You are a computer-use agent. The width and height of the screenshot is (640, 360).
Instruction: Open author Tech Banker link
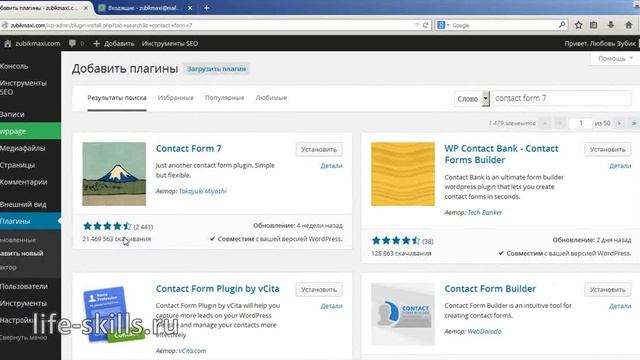(x=484, y=213)
